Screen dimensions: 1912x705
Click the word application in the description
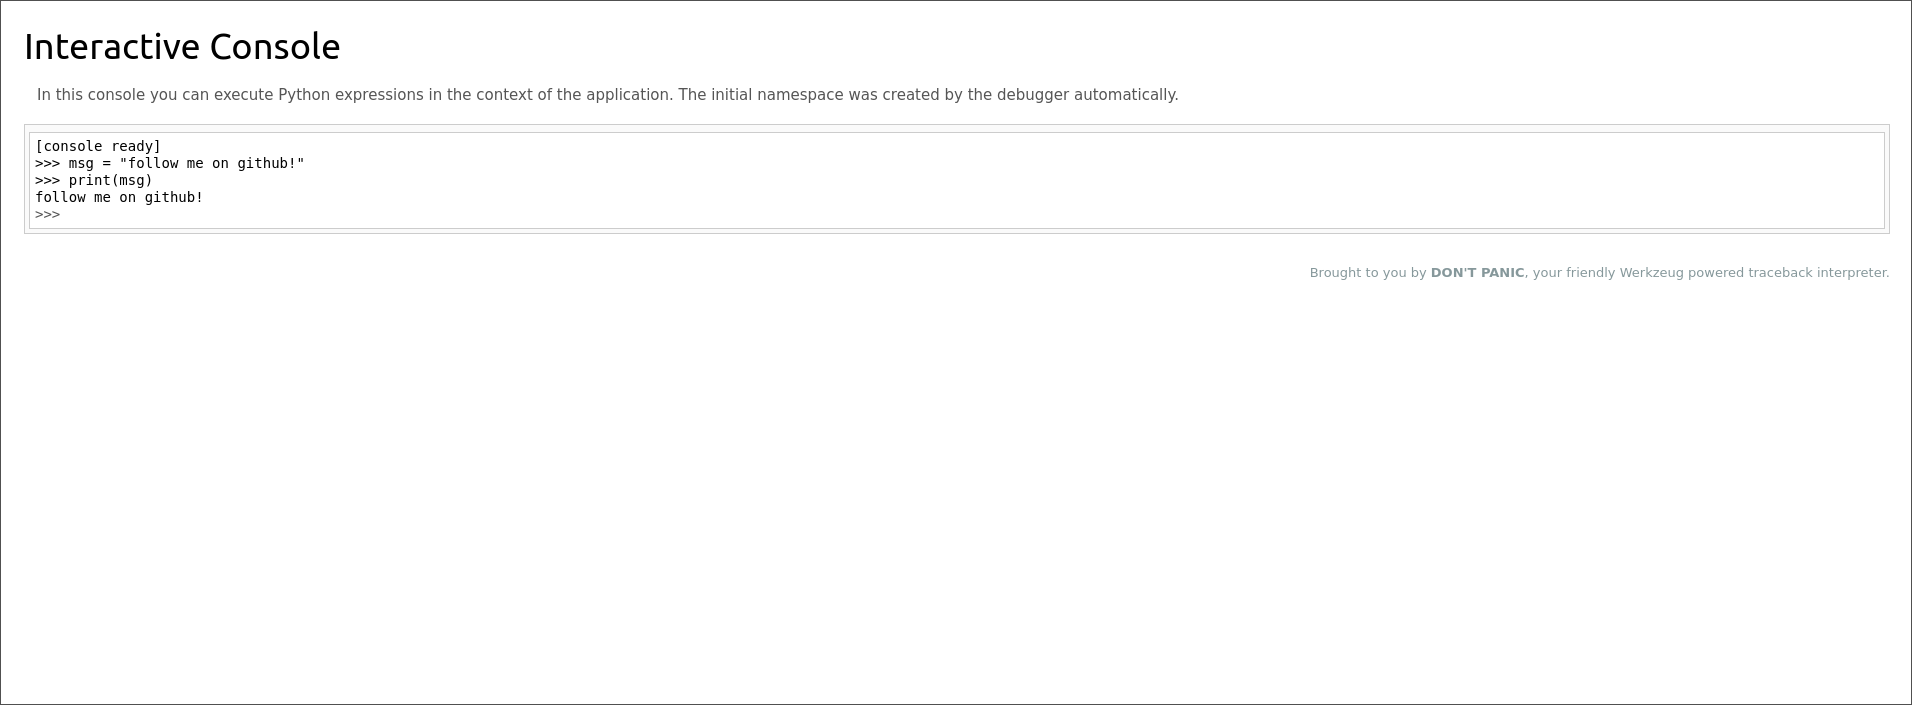(x=628, y=95)
